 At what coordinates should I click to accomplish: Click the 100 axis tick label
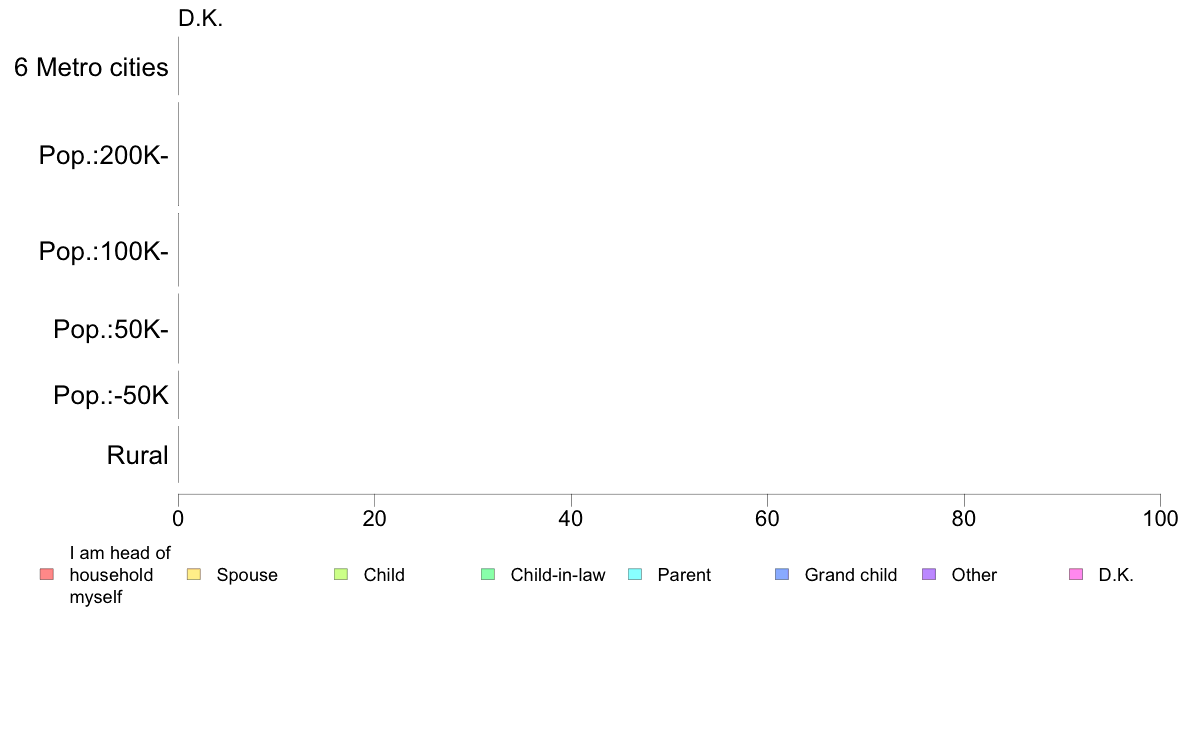coord(1160,519)
